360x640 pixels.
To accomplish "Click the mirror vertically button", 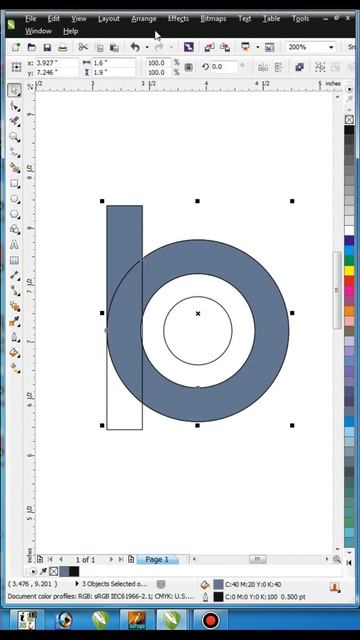I will (279, 67).
